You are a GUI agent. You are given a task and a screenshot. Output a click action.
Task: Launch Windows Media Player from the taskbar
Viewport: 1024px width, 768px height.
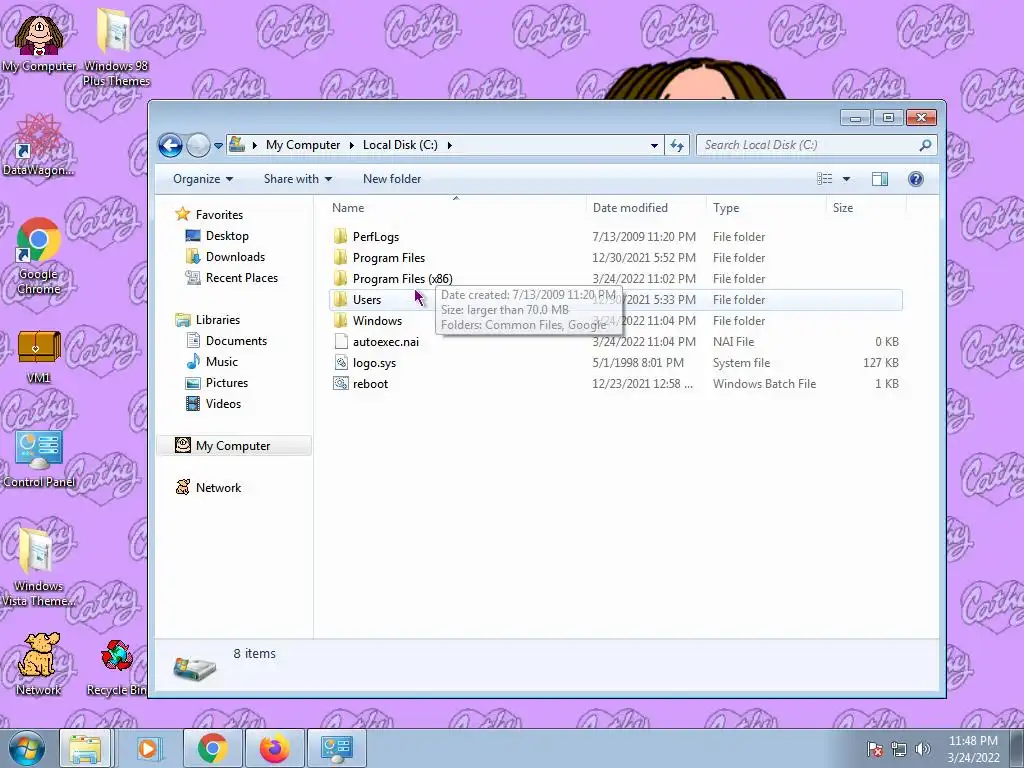point(148,748)
